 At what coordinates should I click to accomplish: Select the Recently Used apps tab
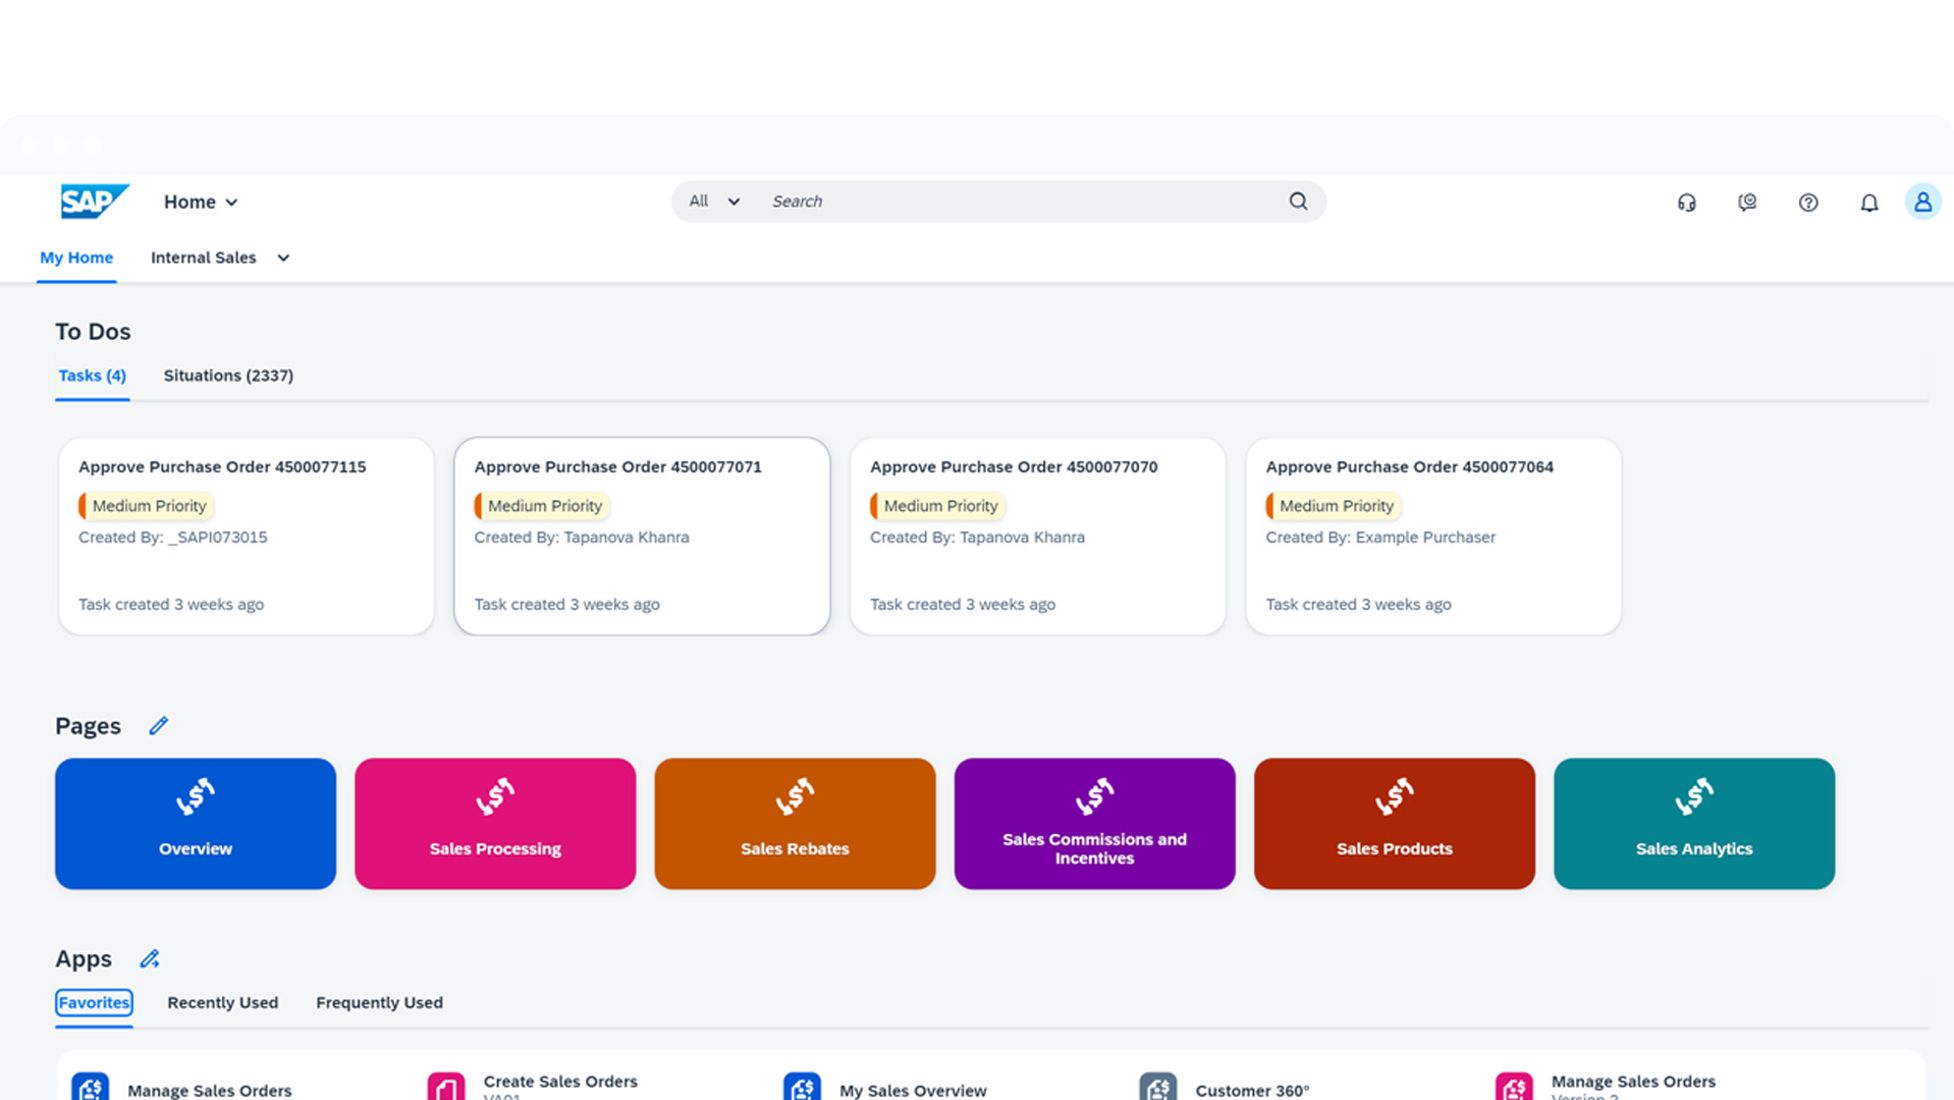(x=222, y=1003)
